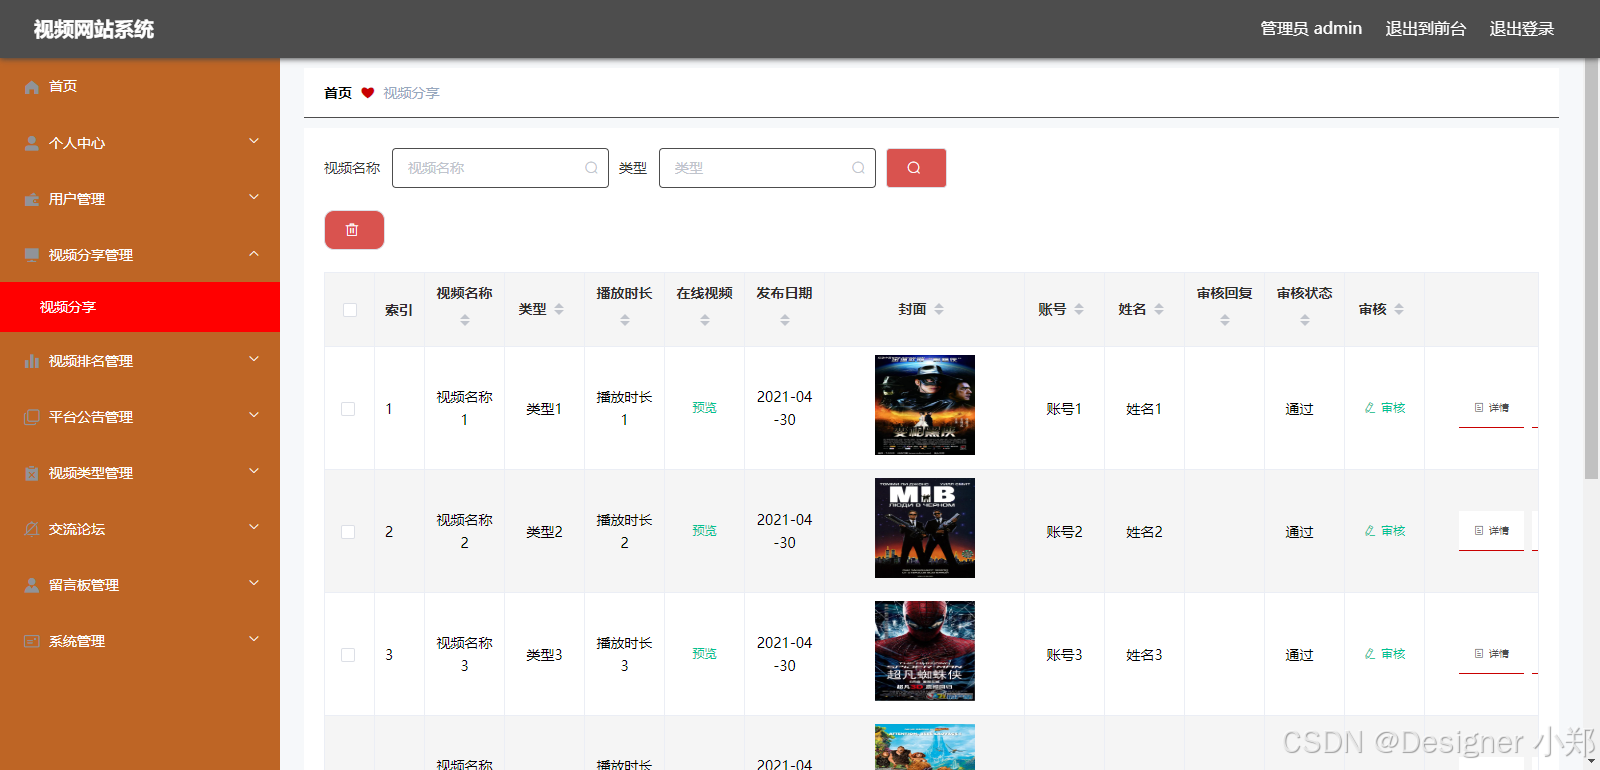The width and height of the screenshot is (1600, 770).
Task: Expand 系统管理 menu chevron
Action: 254,639
